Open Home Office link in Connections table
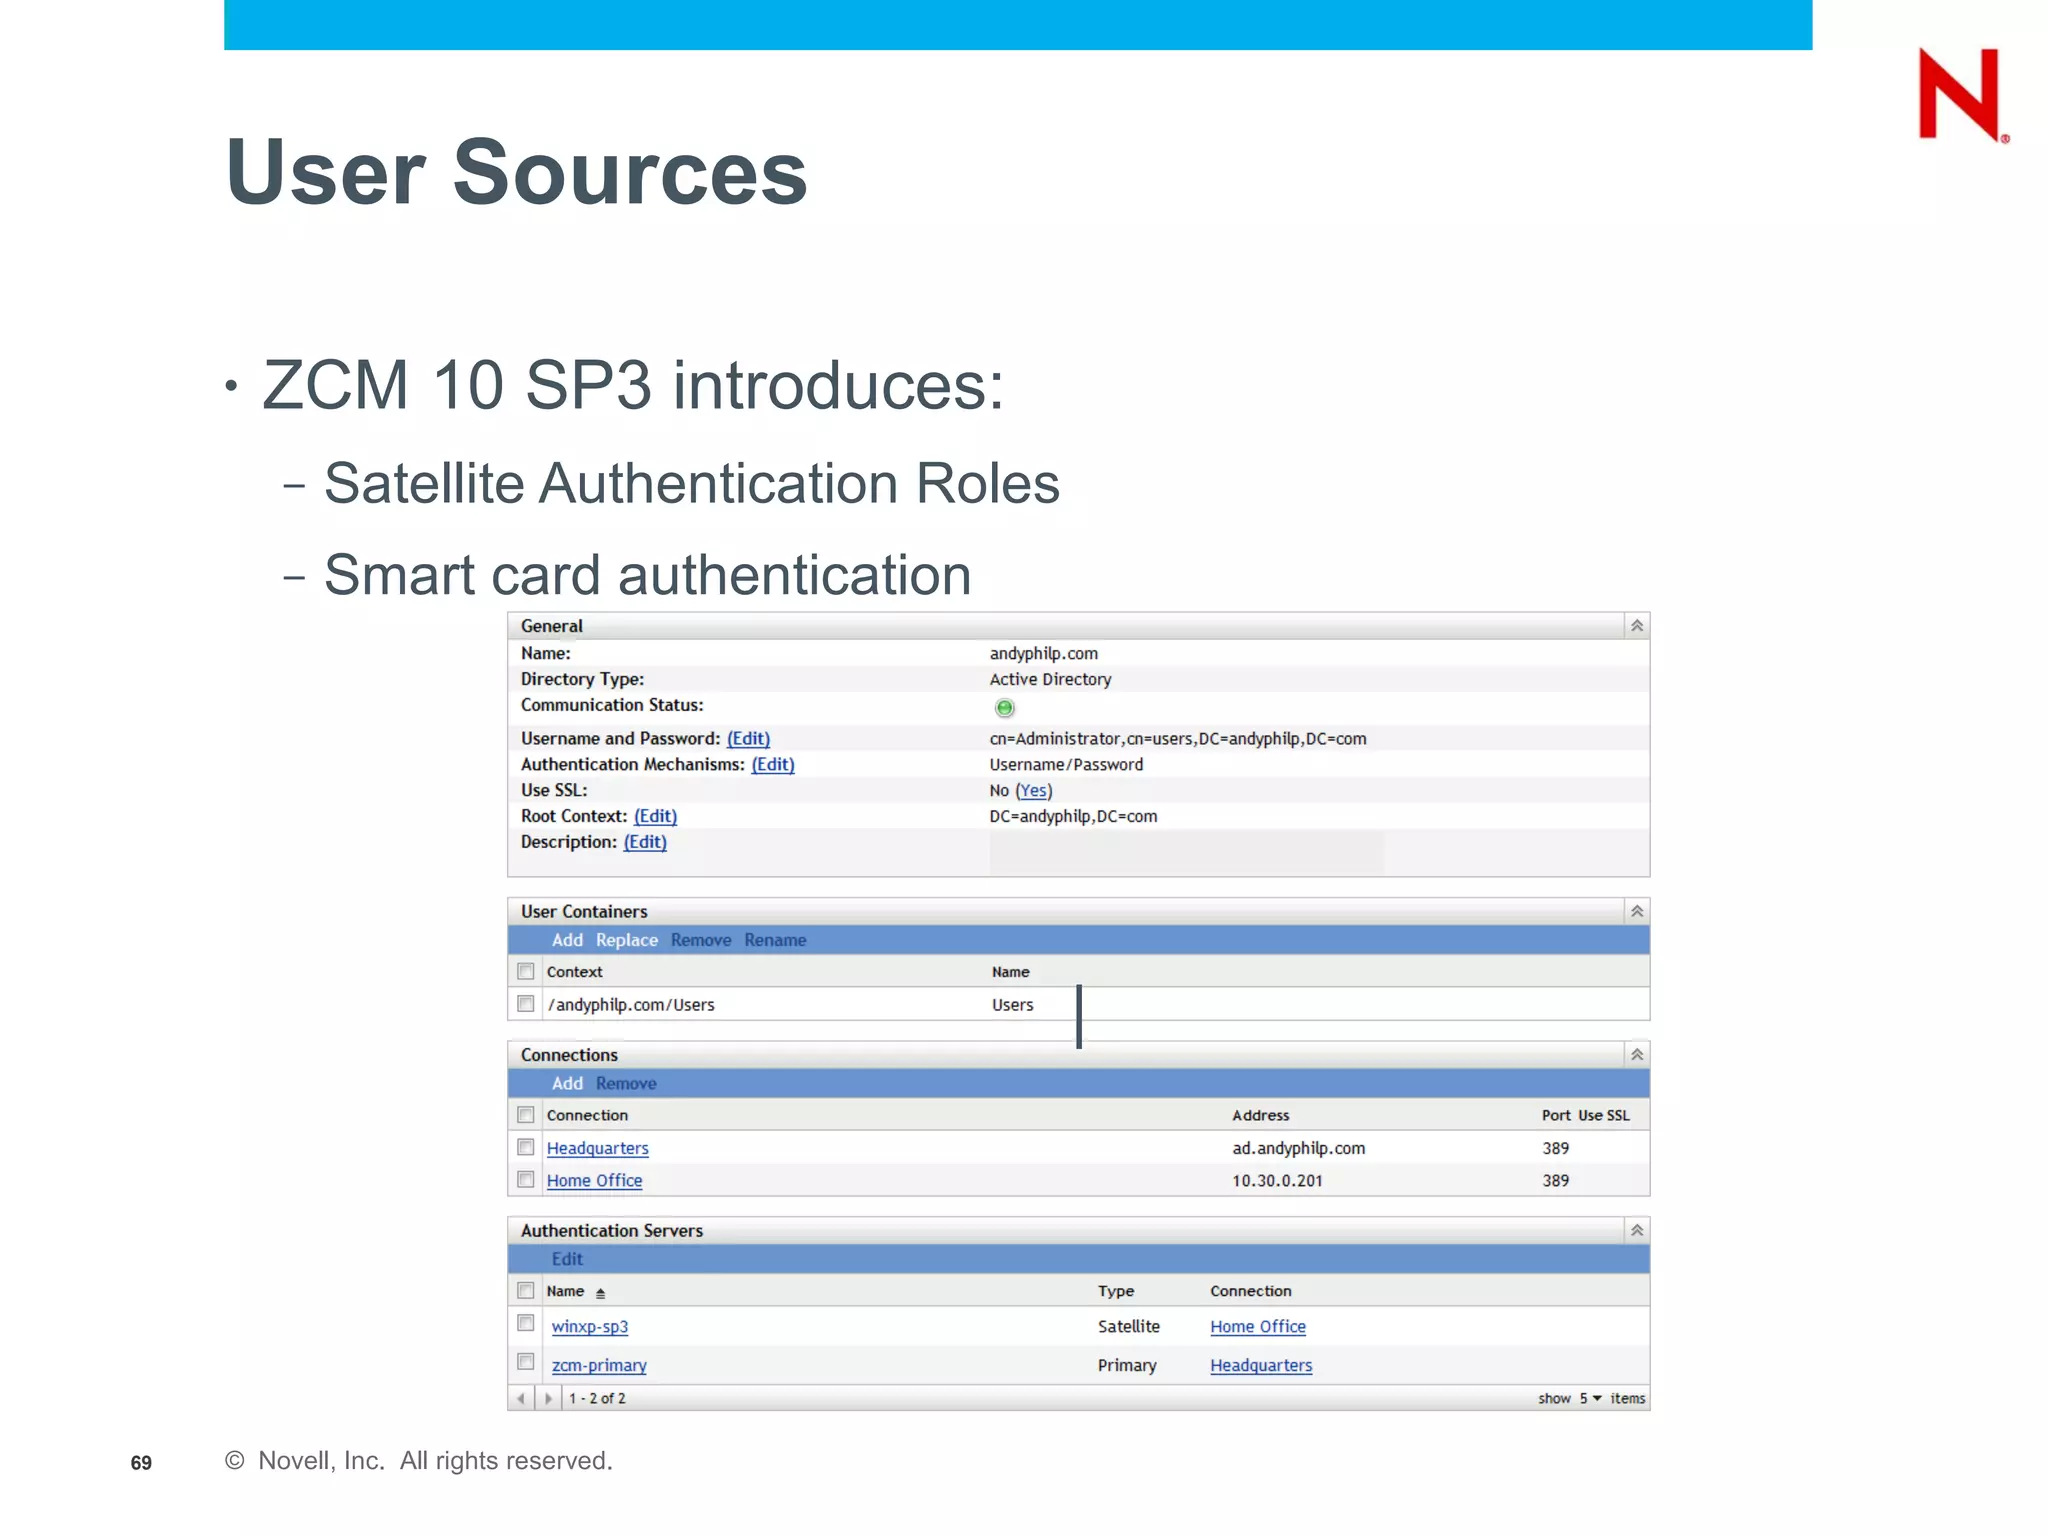Viewport: 2048px width, 1536px height. click(594, 1180)
